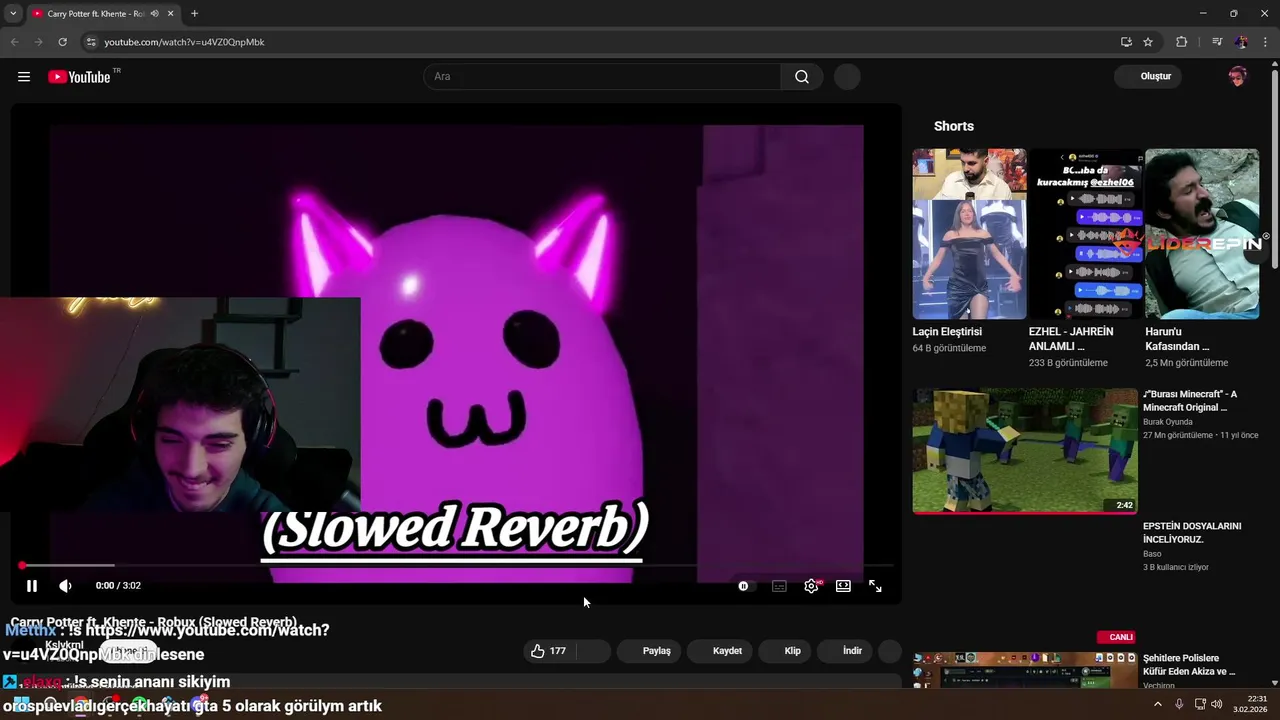Open the Burak Oyunda channel link
This screenshot has height=720, width=1280.
pos(1168,422)
